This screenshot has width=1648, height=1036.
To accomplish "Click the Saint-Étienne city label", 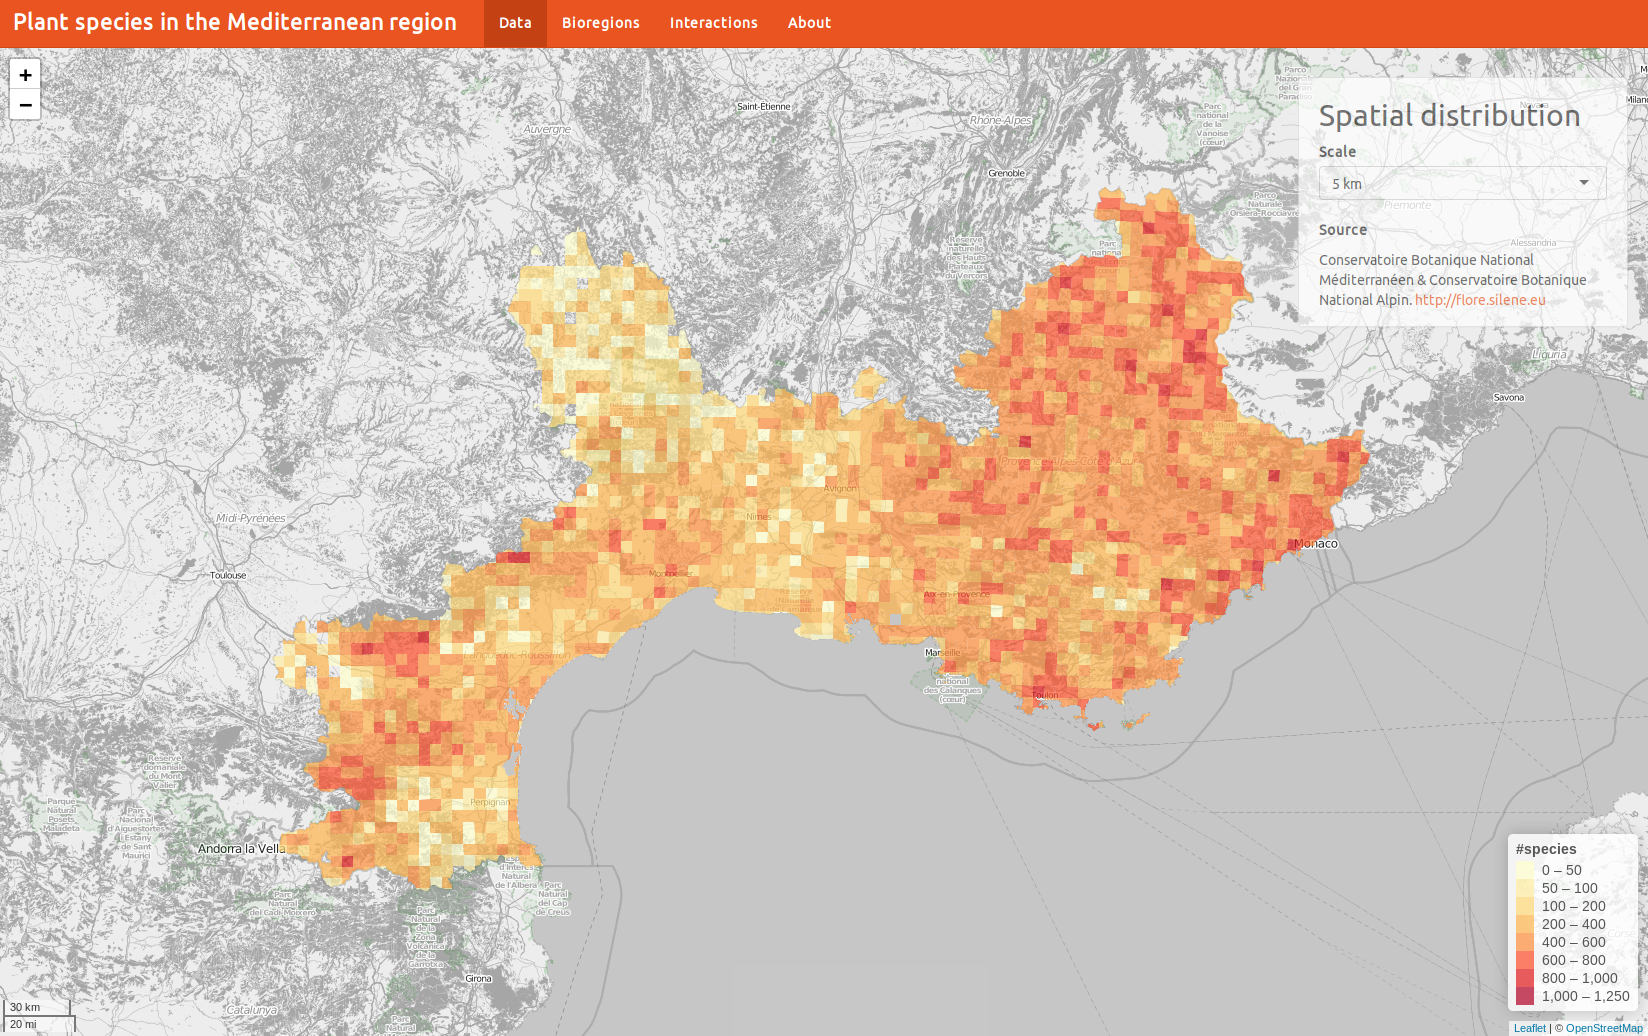I will pyautogui.click(x=764, y=107).
